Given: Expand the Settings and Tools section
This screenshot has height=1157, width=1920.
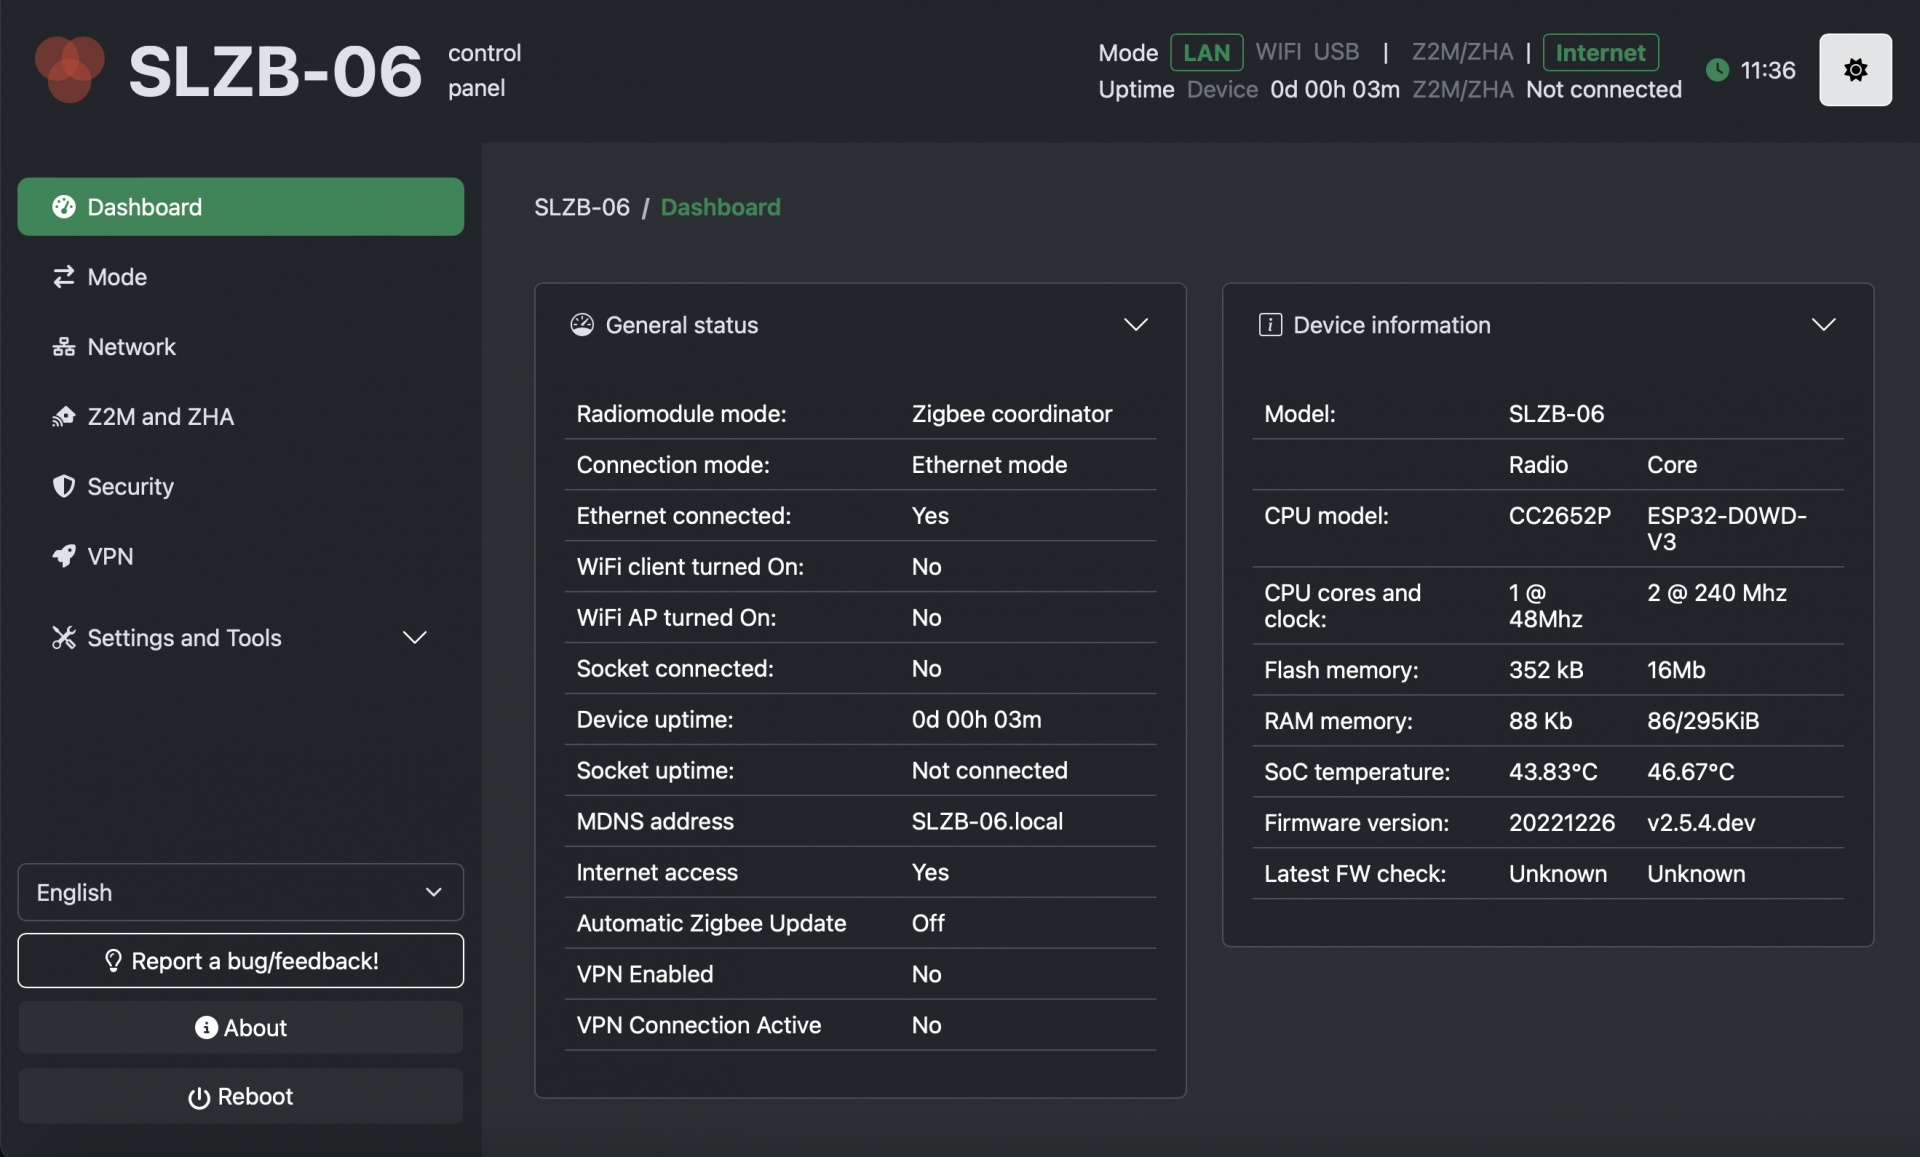Looking at the screenshot, I should tap(414, 637).
